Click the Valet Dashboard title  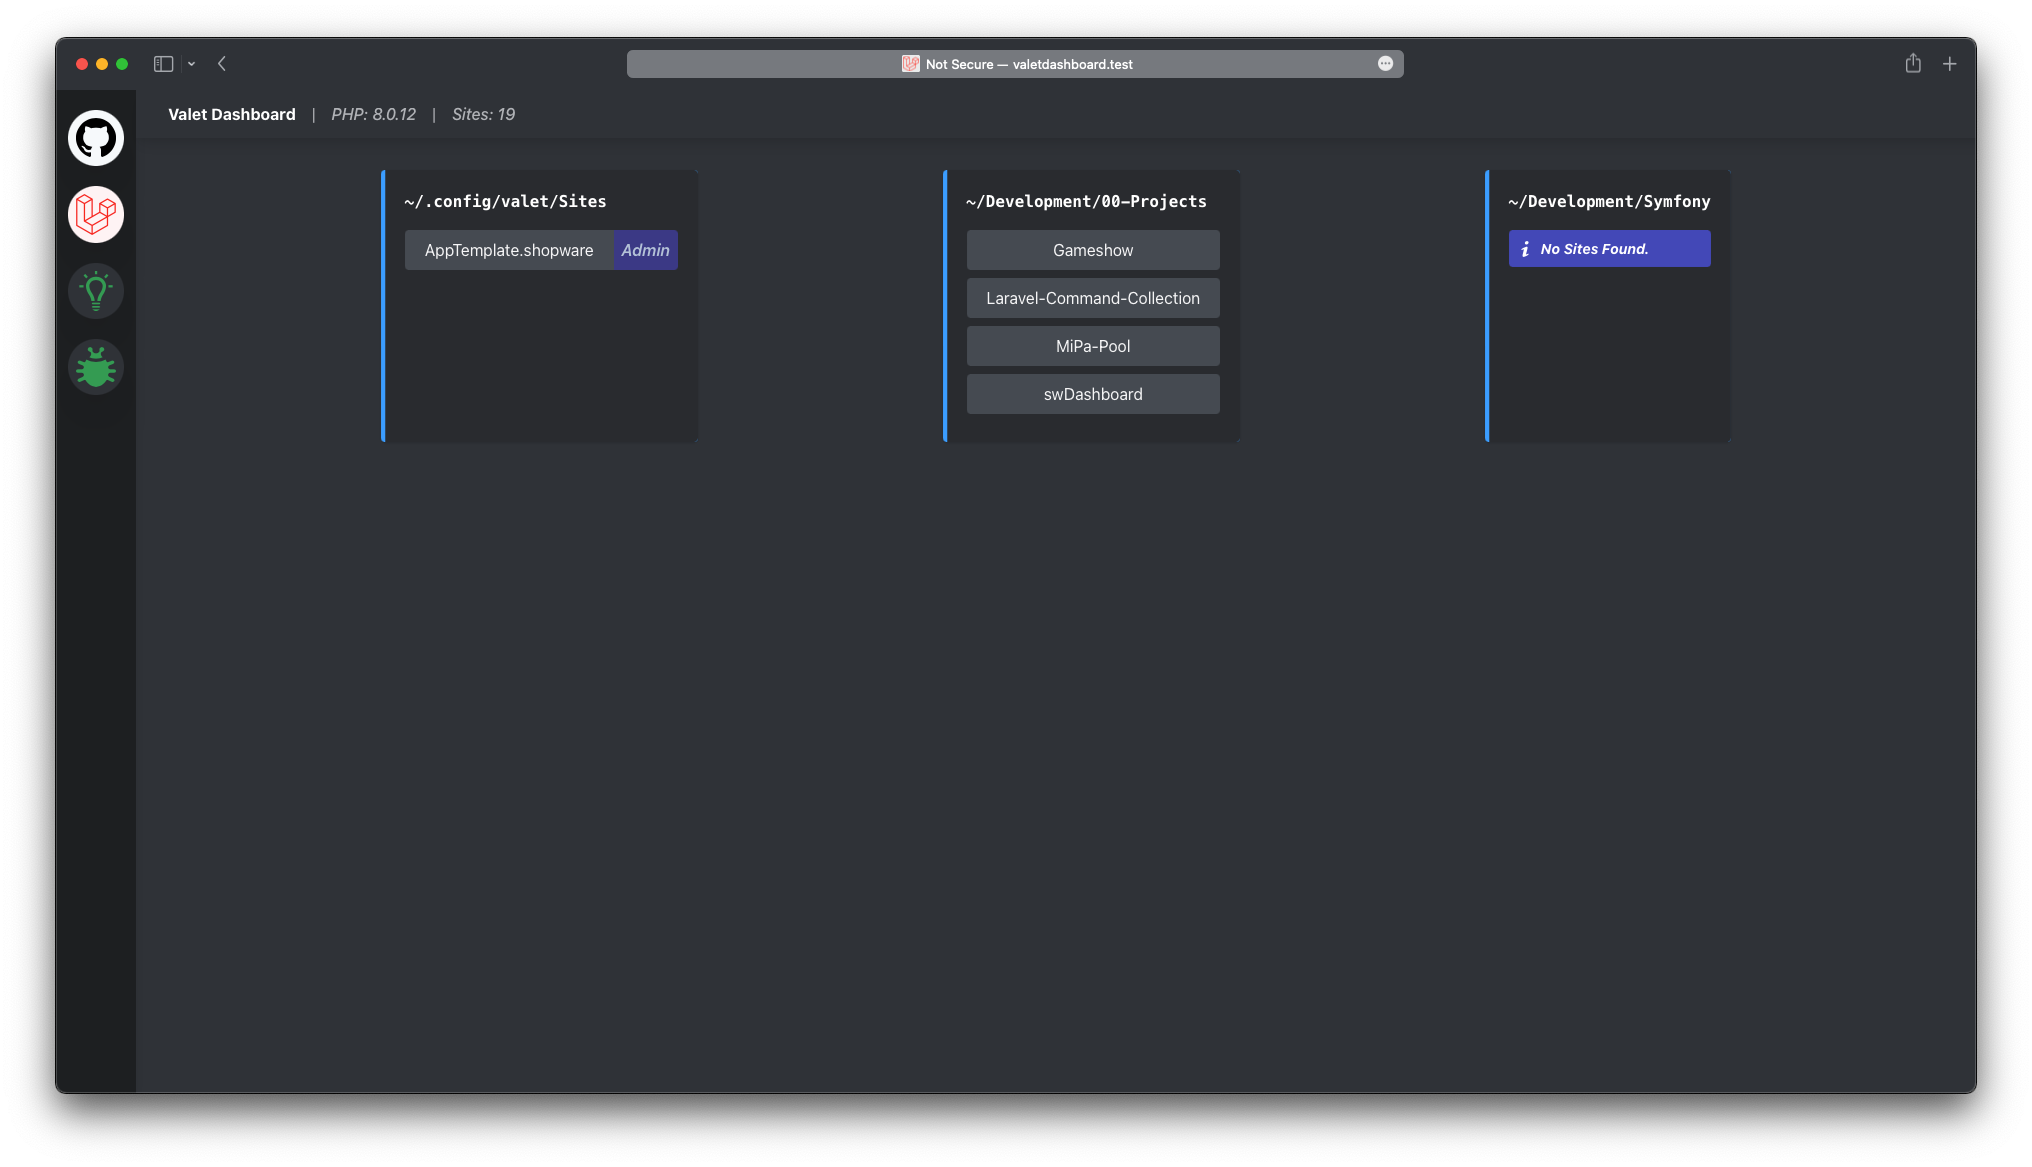232,115
